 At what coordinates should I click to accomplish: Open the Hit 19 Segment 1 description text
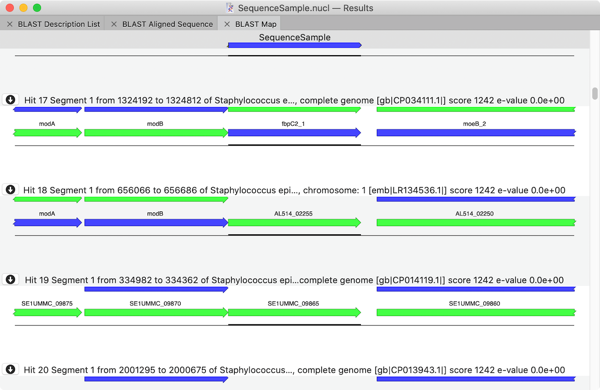pos(294,280)
